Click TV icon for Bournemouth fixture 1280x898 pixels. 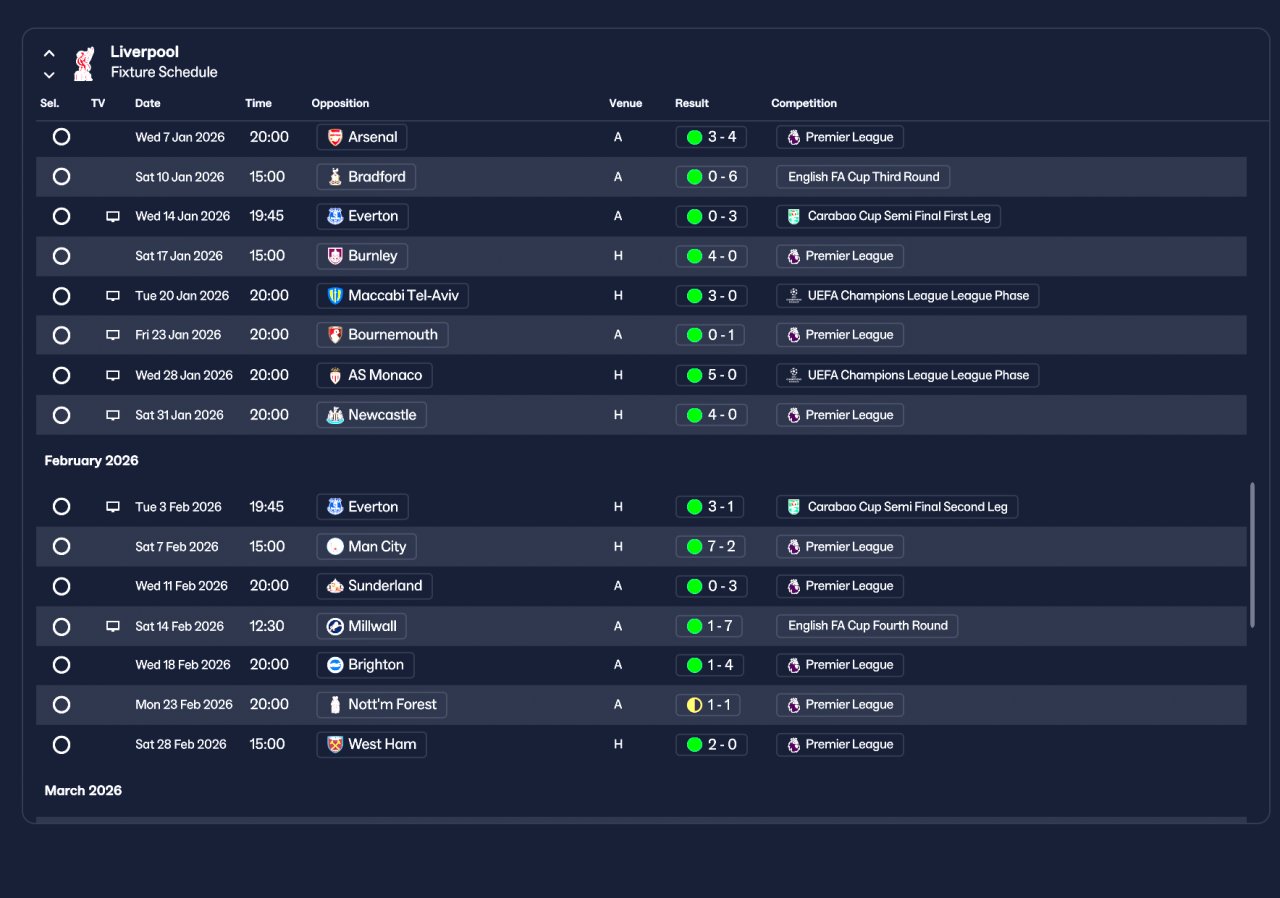tap(113, 335)
